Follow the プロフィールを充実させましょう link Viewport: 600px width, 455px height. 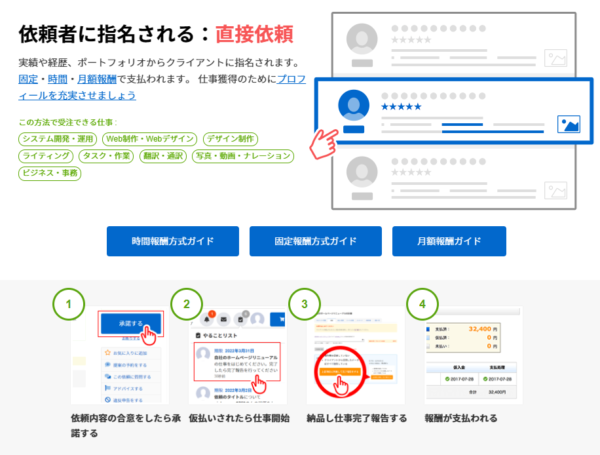click(162, 87)
